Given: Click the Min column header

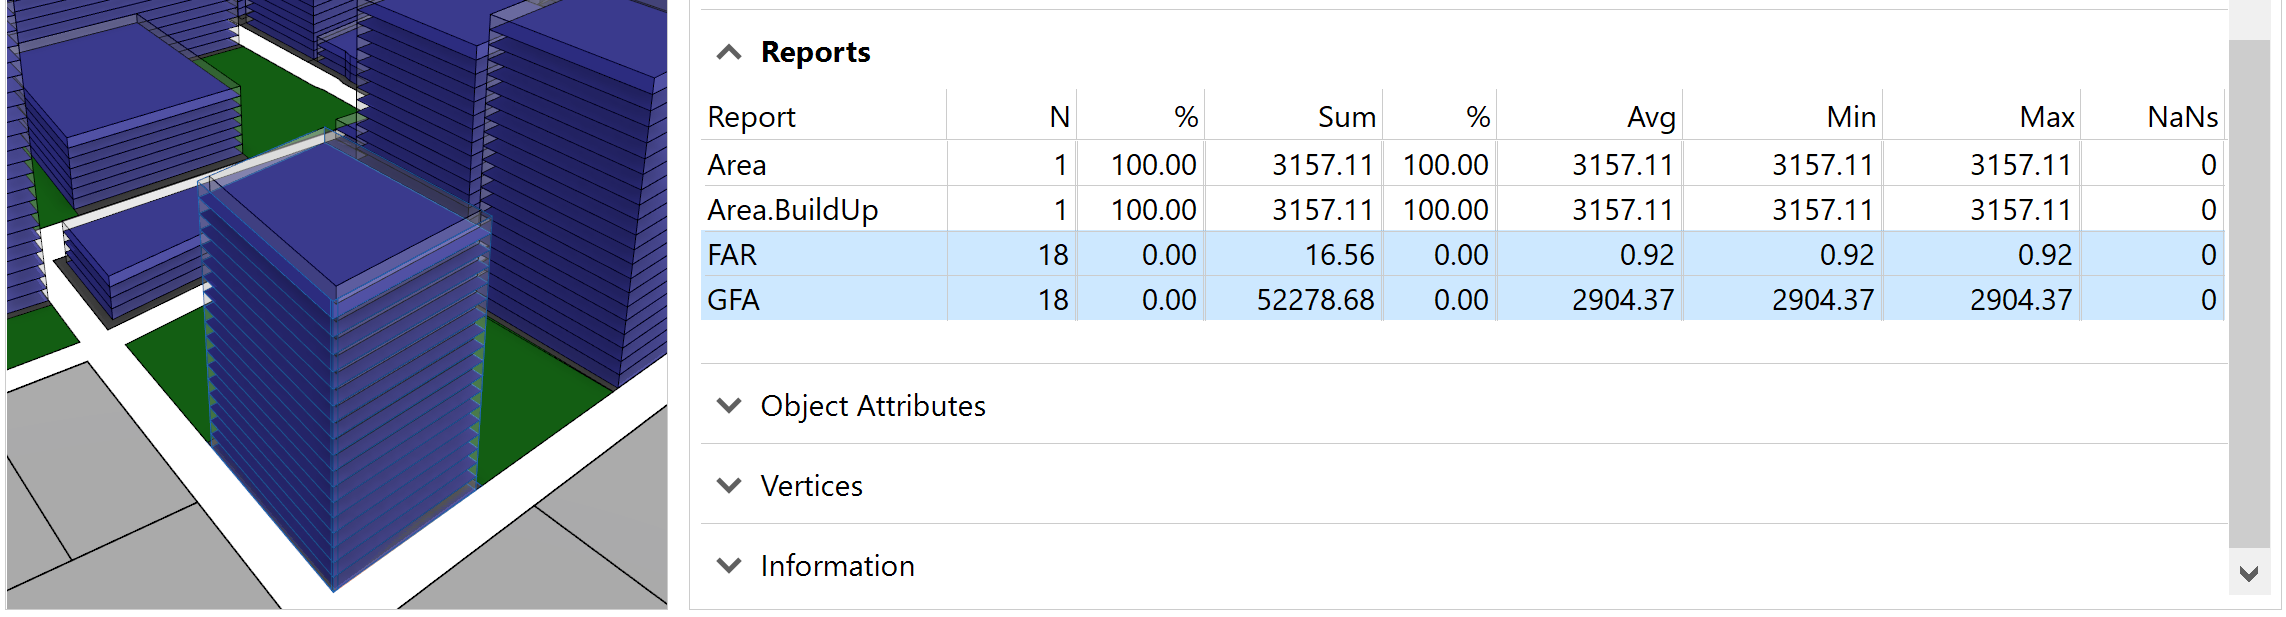Looking at the screenshot, I should click(x=1850, y=117).
